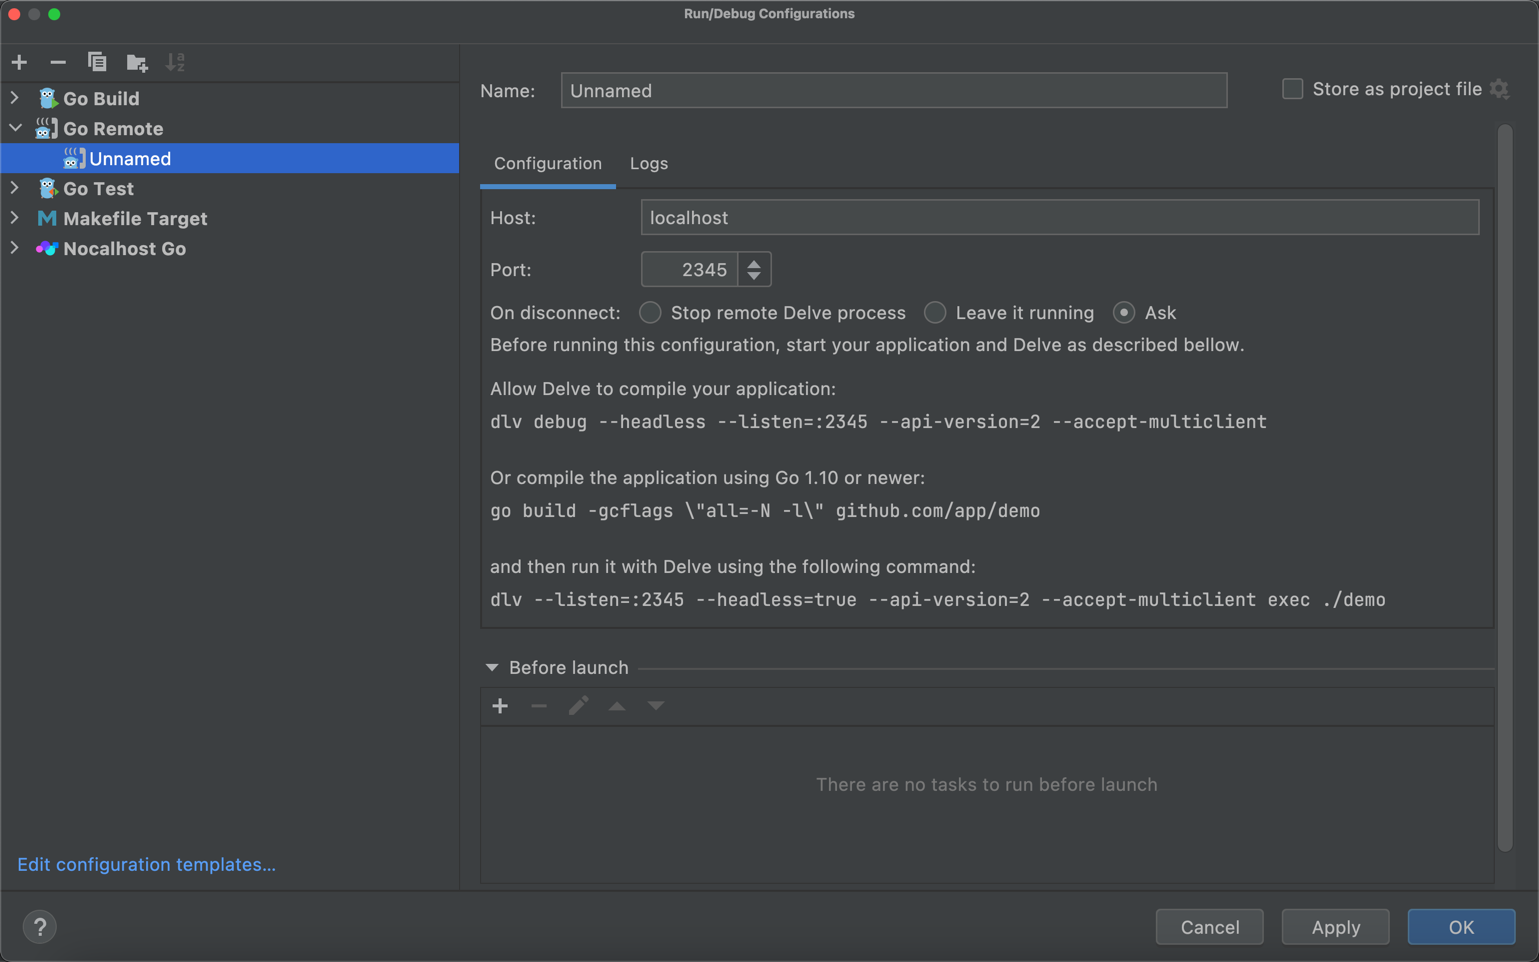
Task: Increase the Port value with up stepper
Action: click(754, 263)
